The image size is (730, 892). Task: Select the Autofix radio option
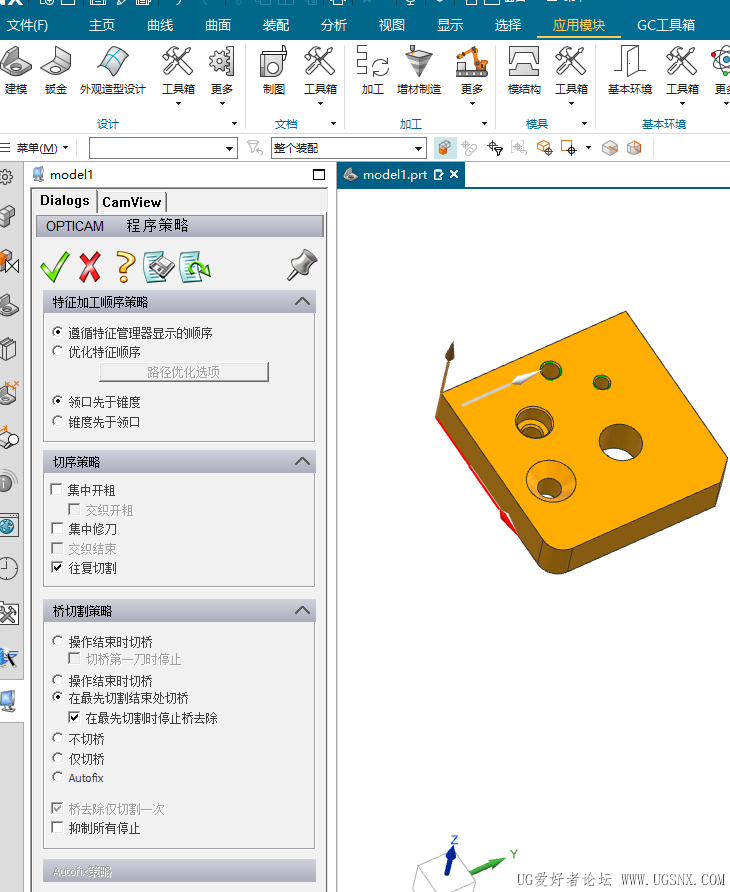[57, 777]
